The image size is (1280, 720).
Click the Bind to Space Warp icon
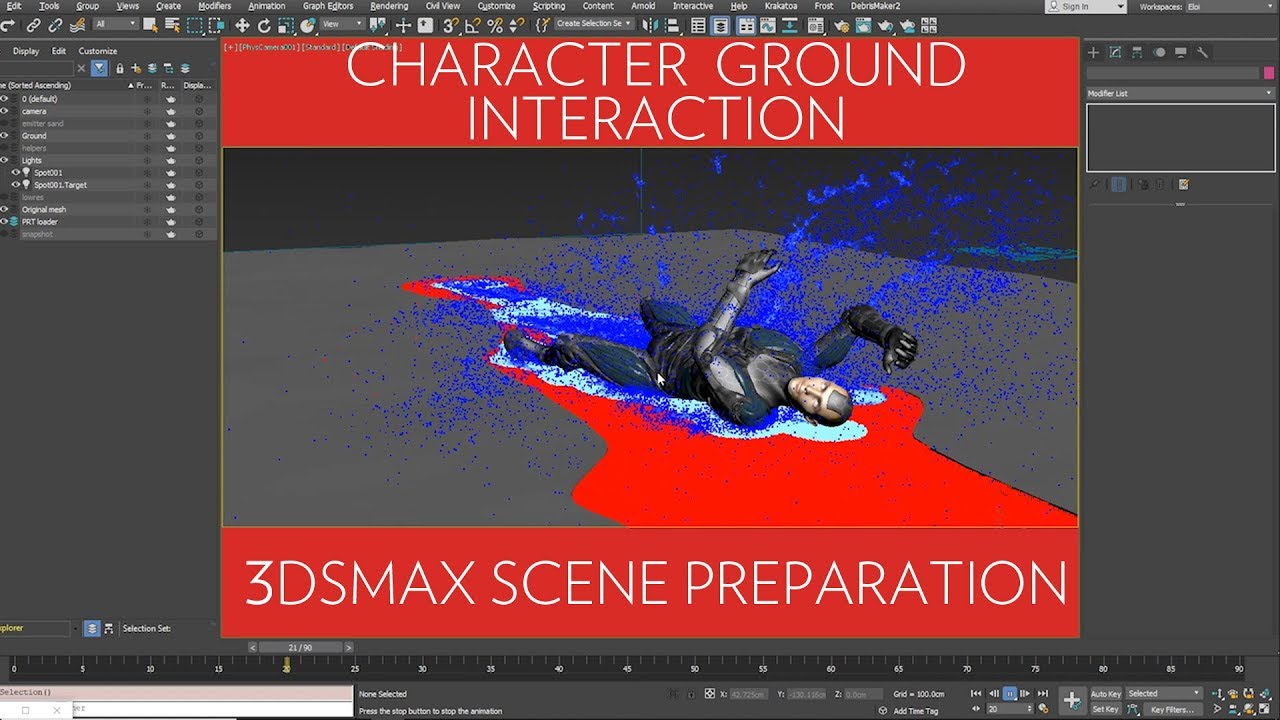pos(78,25)
